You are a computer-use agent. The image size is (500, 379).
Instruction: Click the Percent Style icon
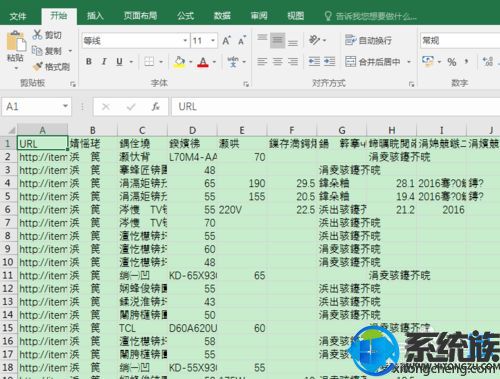point(452,61)
